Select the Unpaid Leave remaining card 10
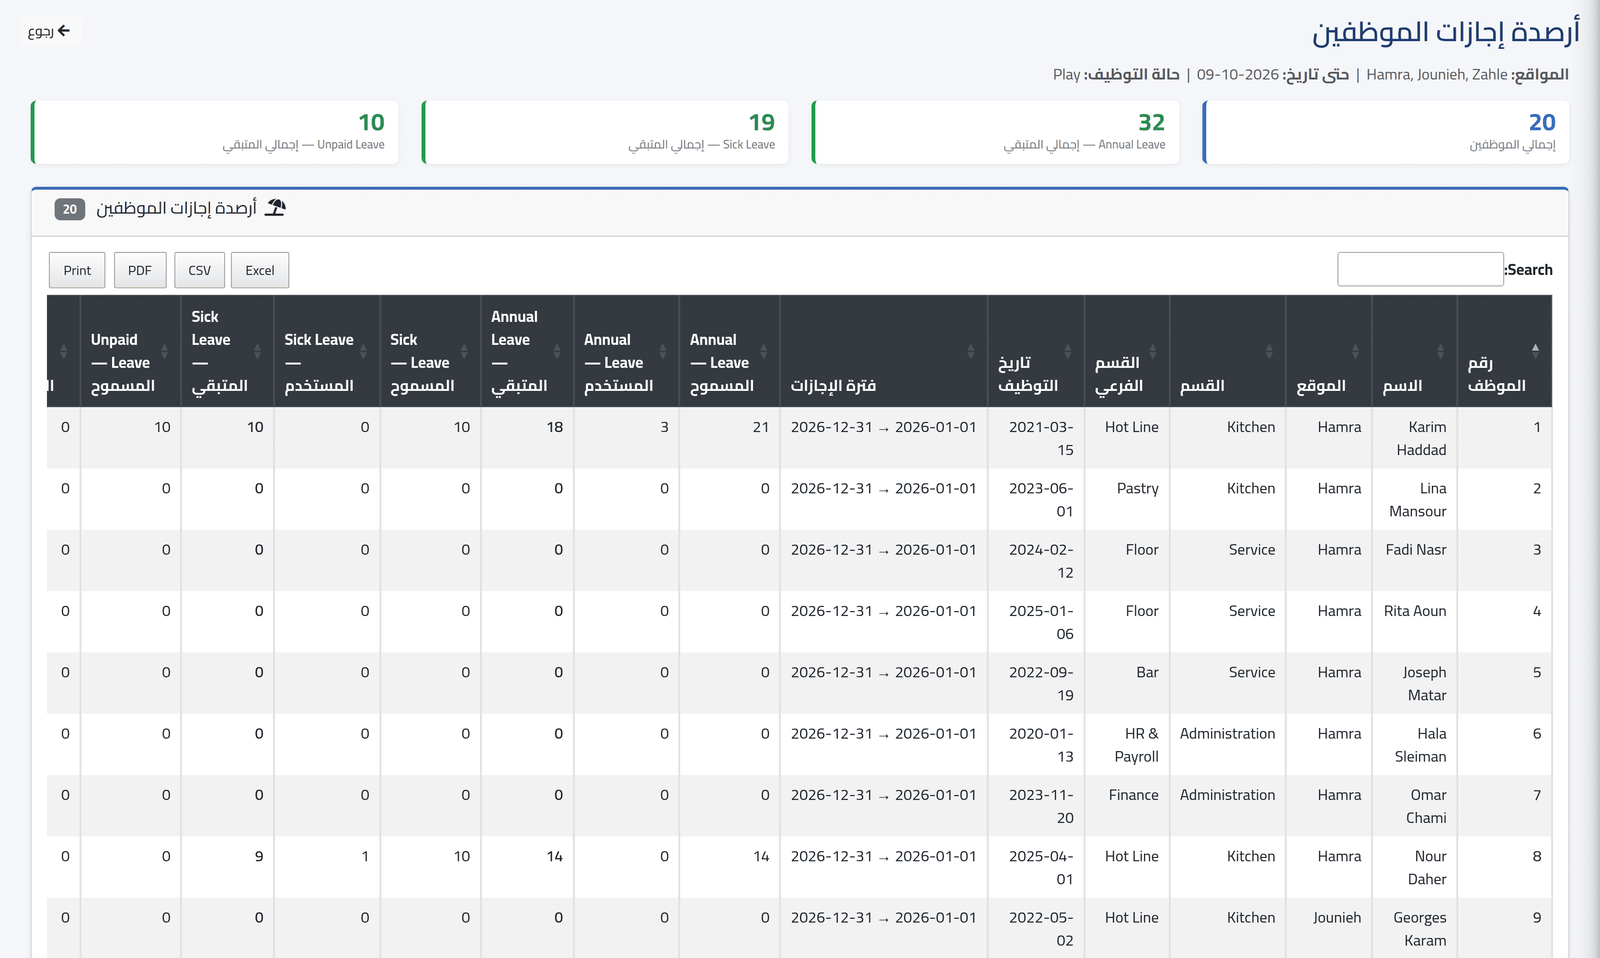1600x958 pixels. pyautogui.click(x=214, y=132)
